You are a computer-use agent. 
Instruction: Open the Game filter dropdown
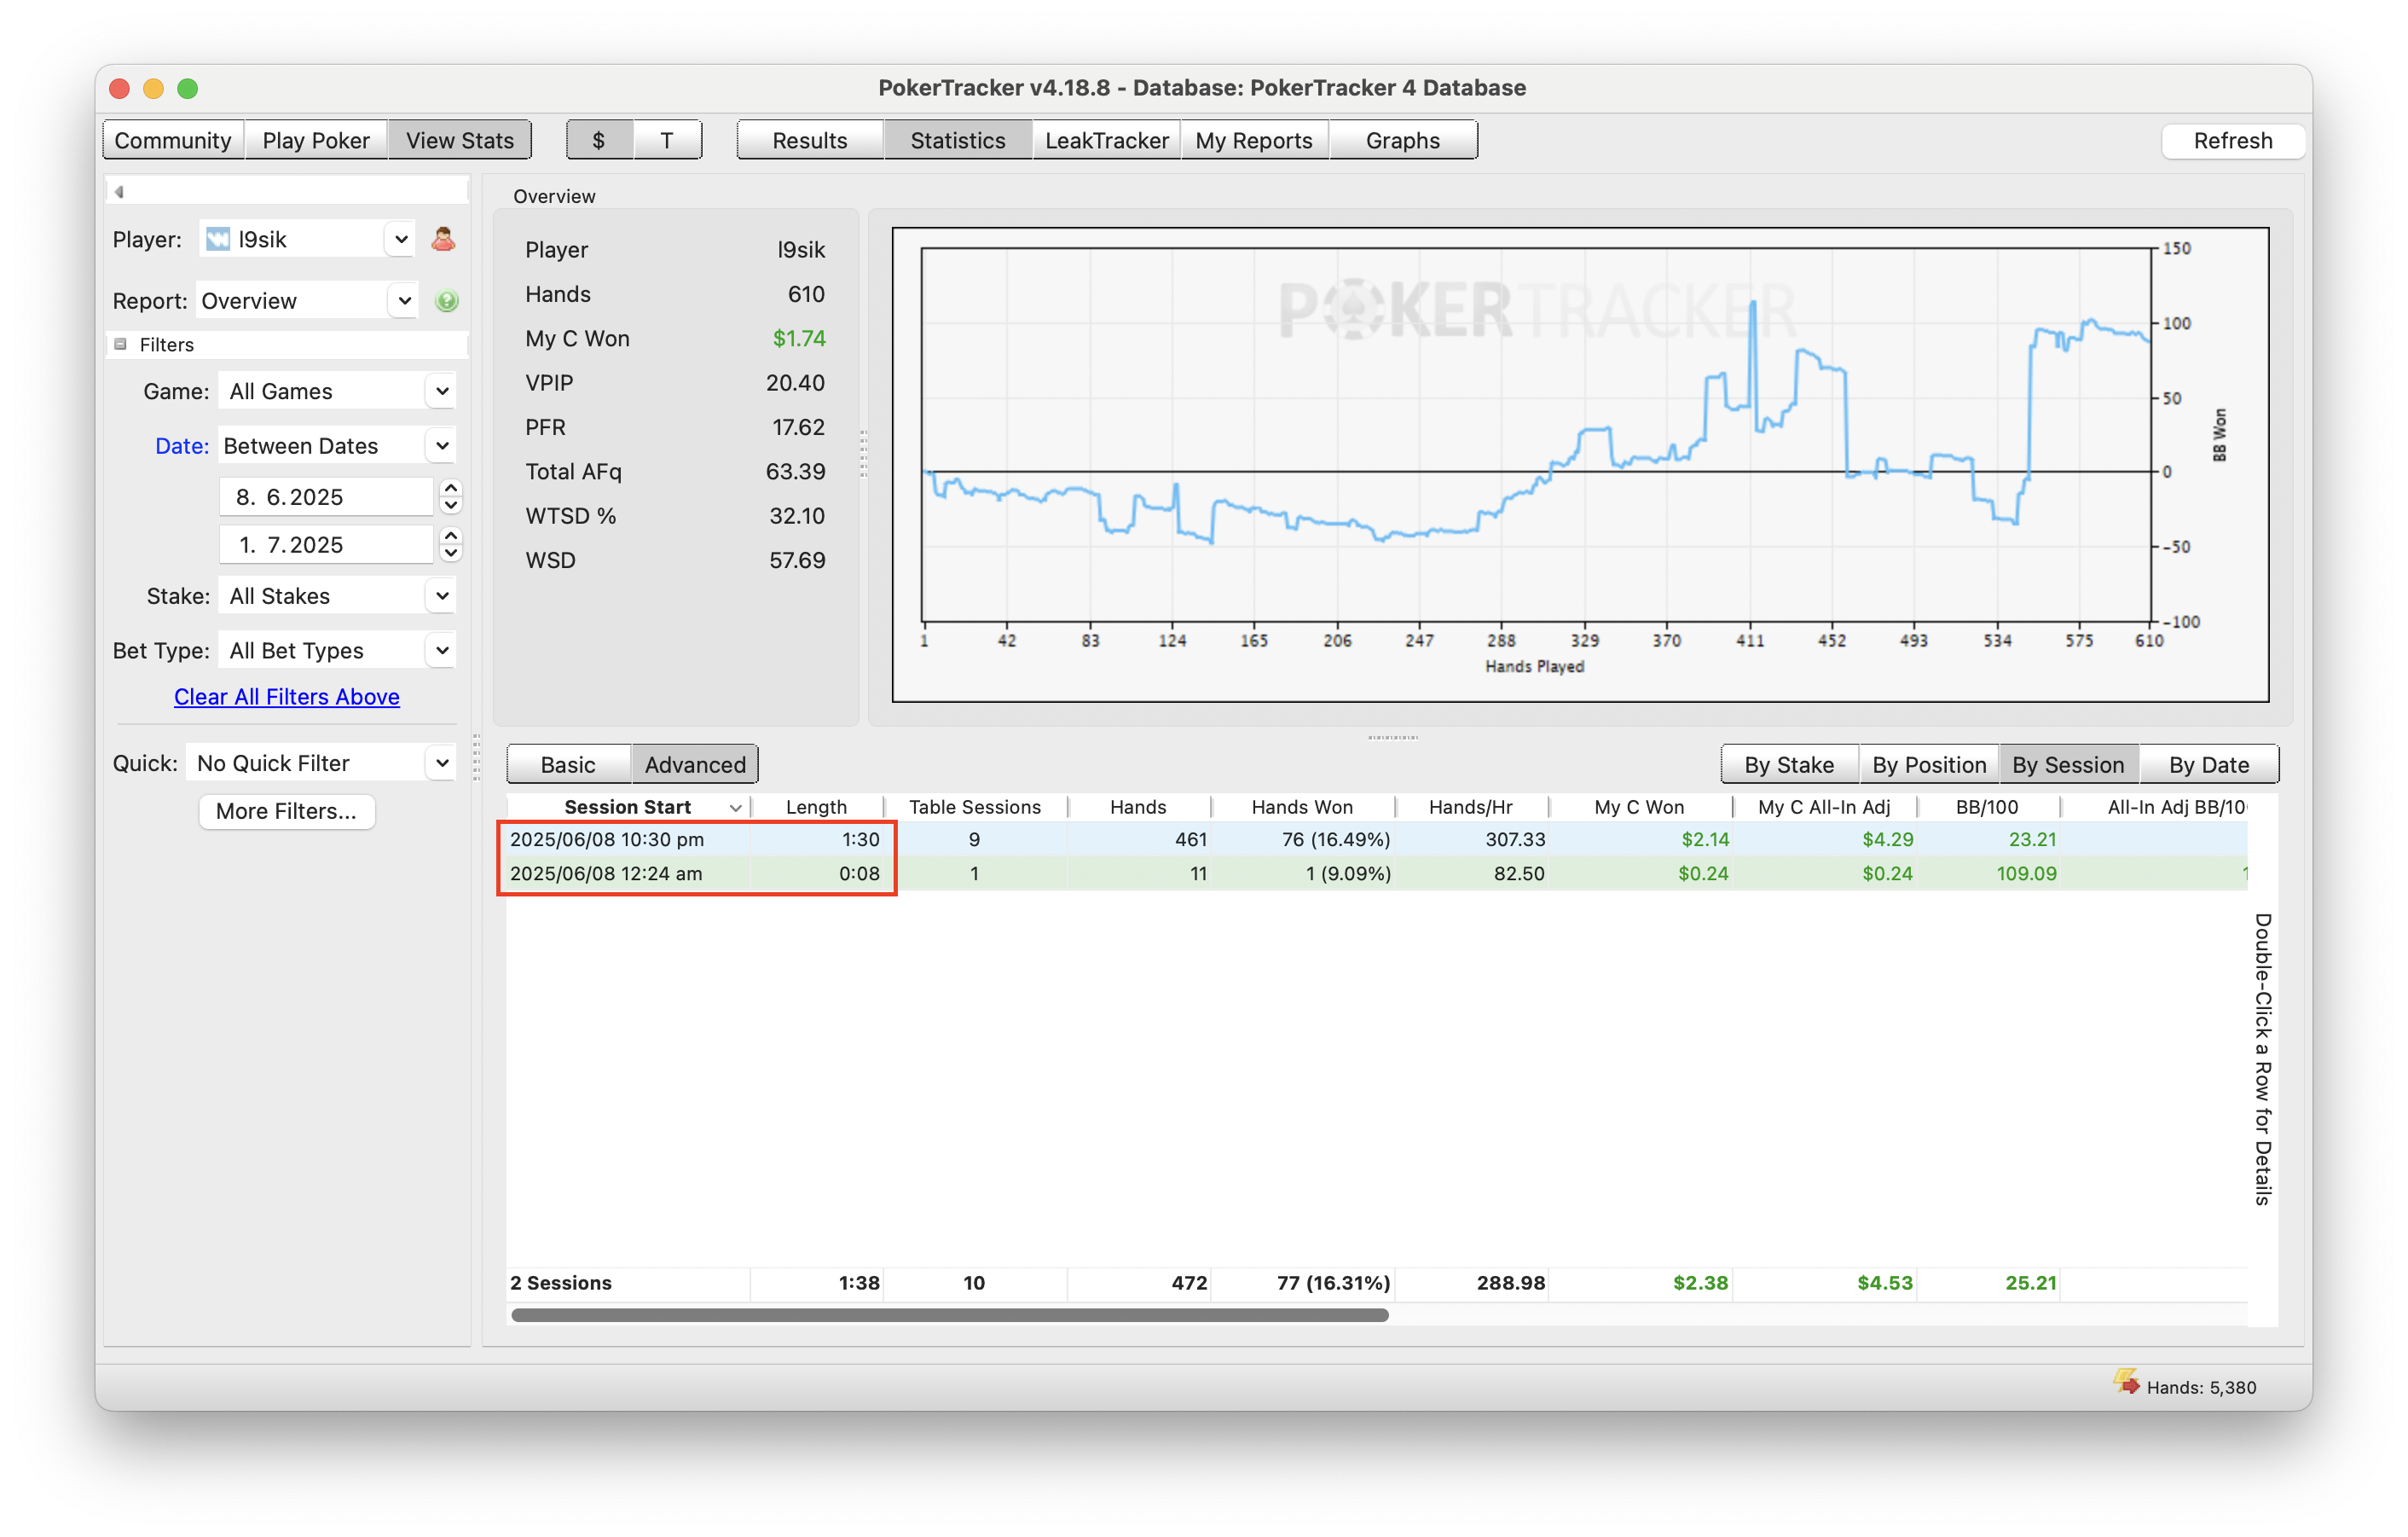point(442,392)
